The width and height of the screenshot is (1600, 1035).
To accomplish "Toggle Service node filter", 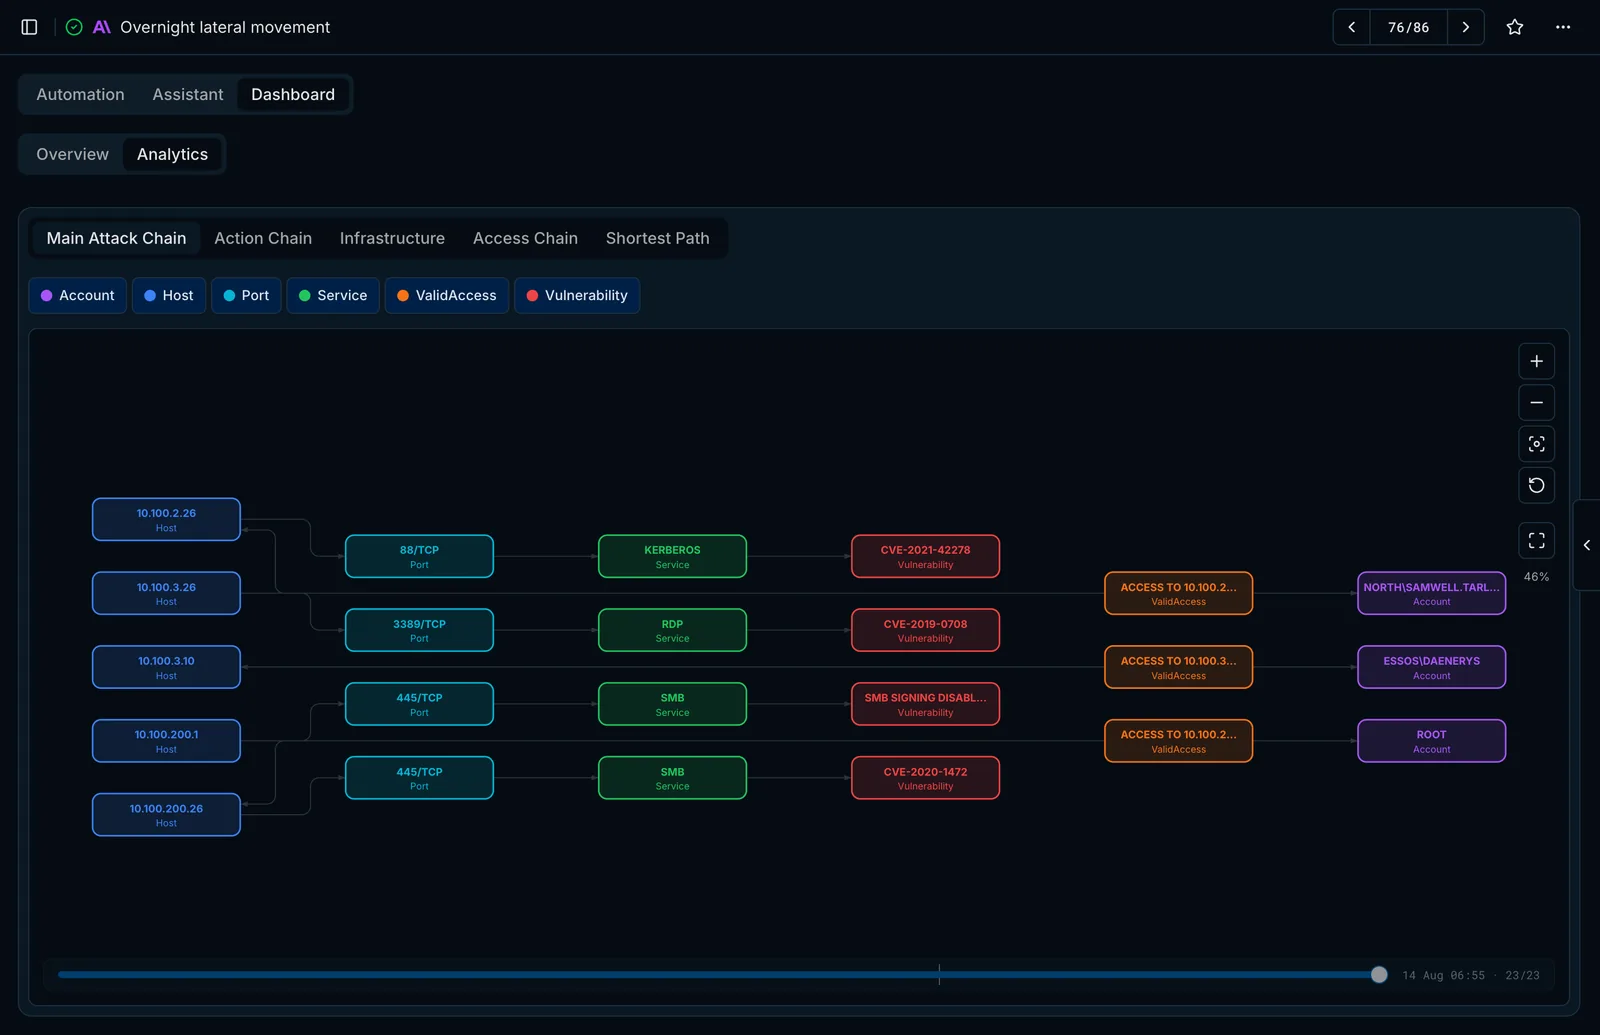I will [333, 295].
